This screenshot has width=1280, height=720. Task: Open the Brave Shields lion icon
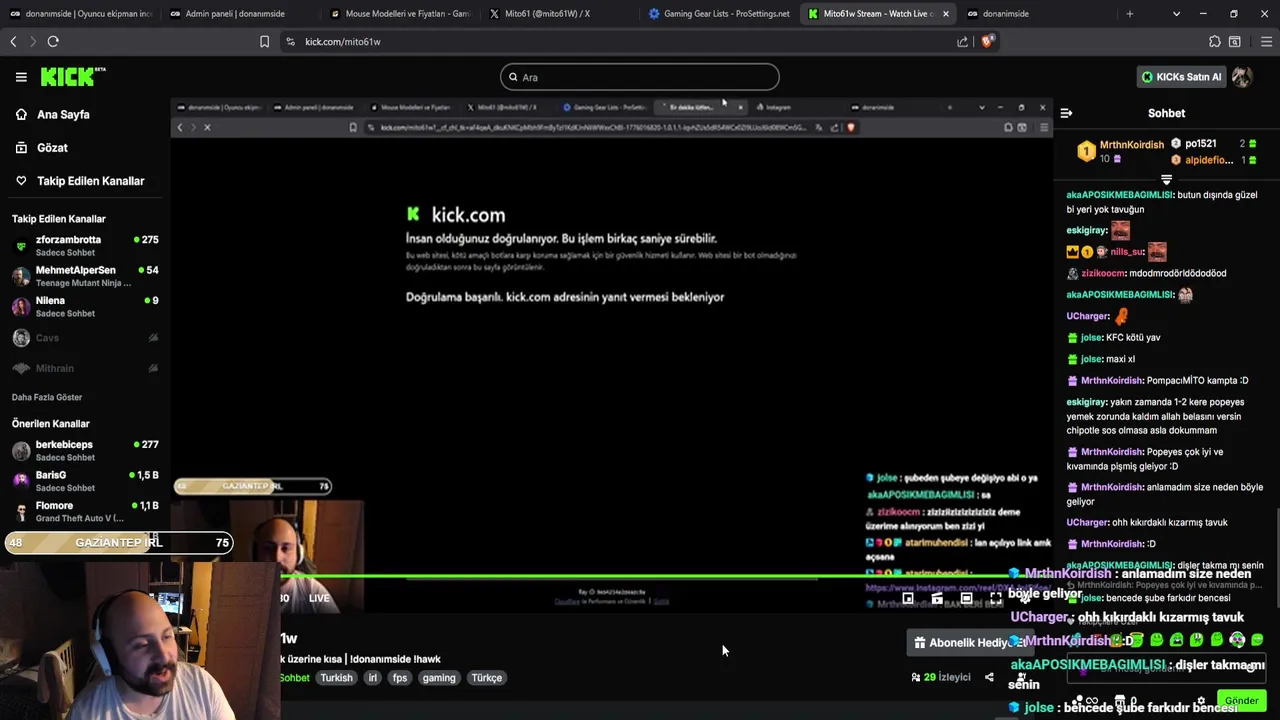(x=987, y=41)
